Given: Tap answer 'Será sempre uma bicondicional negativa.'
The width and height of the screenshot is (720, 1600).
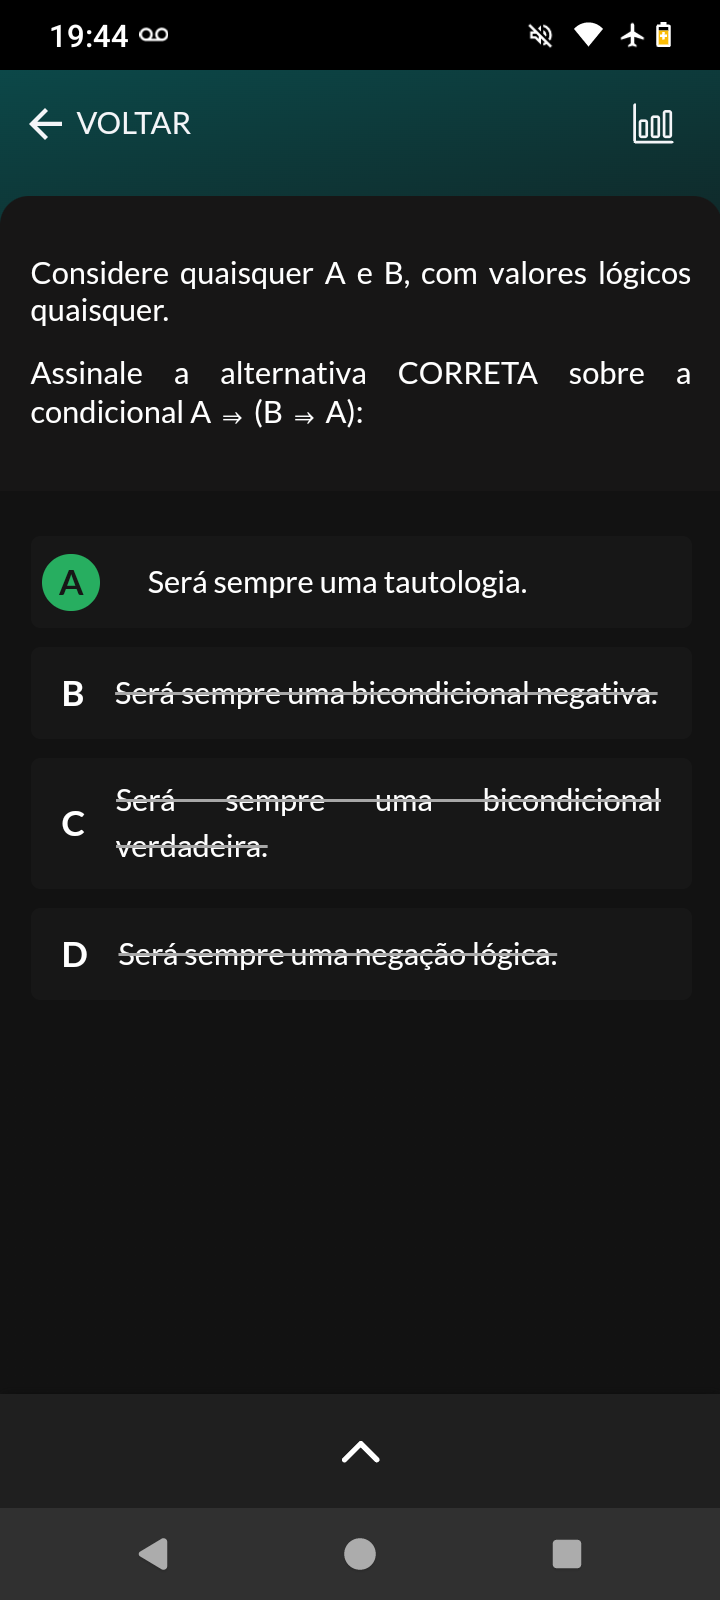Looking at the screenshot, I should coord(386,693).
